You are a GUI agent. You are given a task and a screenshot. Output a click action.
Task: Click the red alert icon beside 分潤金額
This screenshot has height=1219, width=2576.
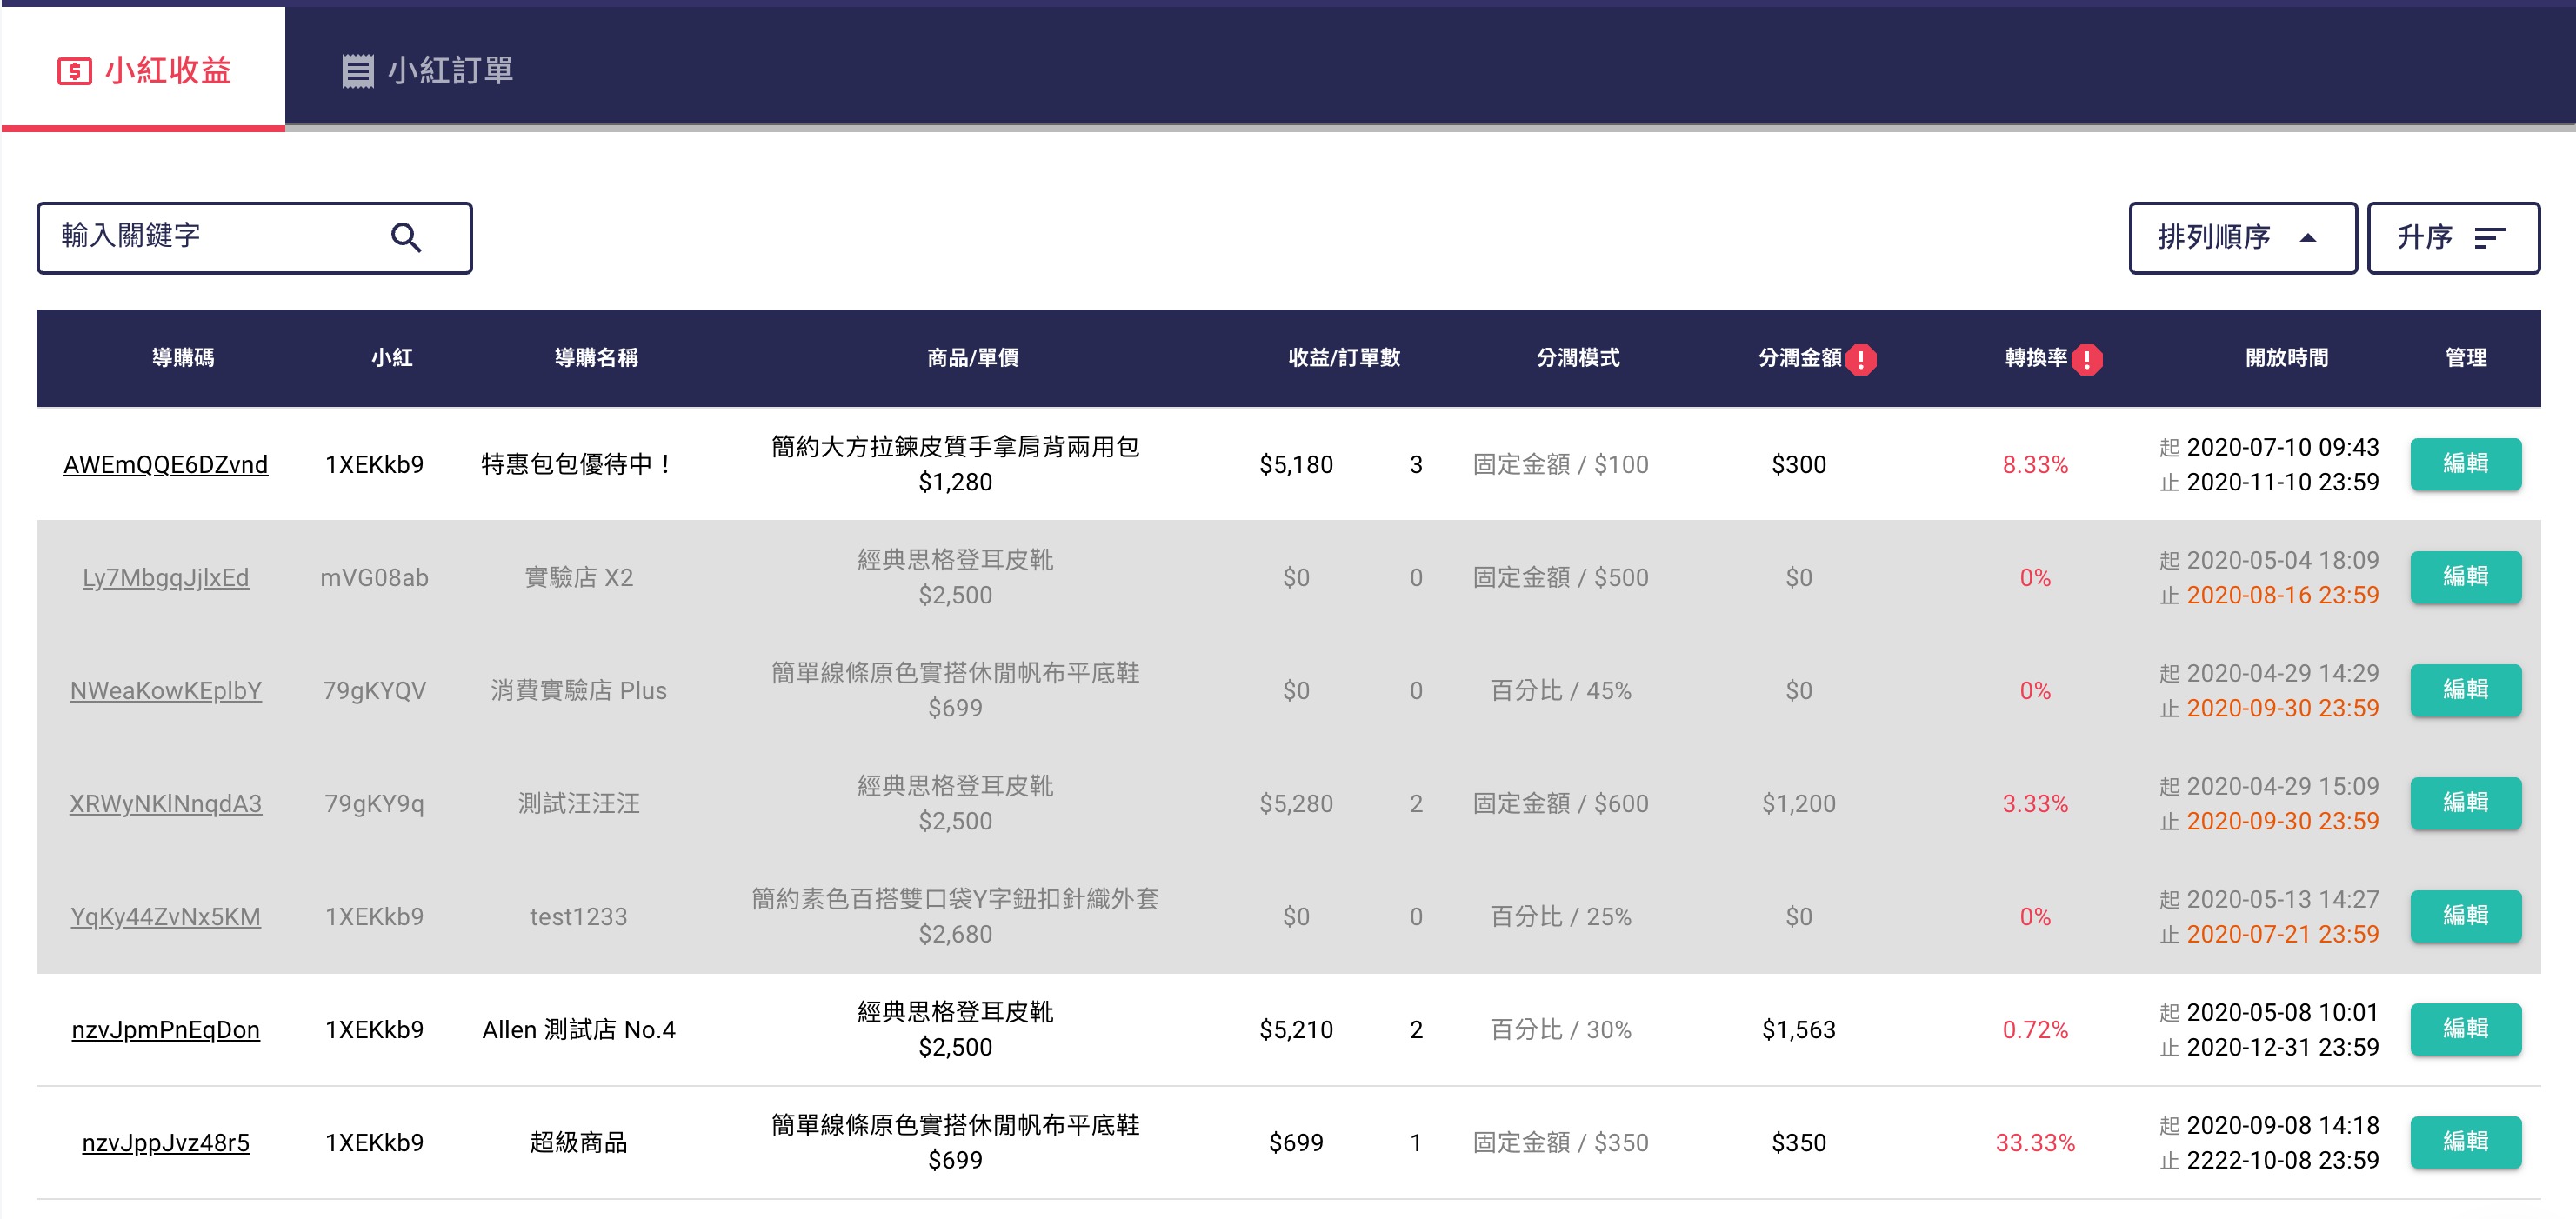1860,359
